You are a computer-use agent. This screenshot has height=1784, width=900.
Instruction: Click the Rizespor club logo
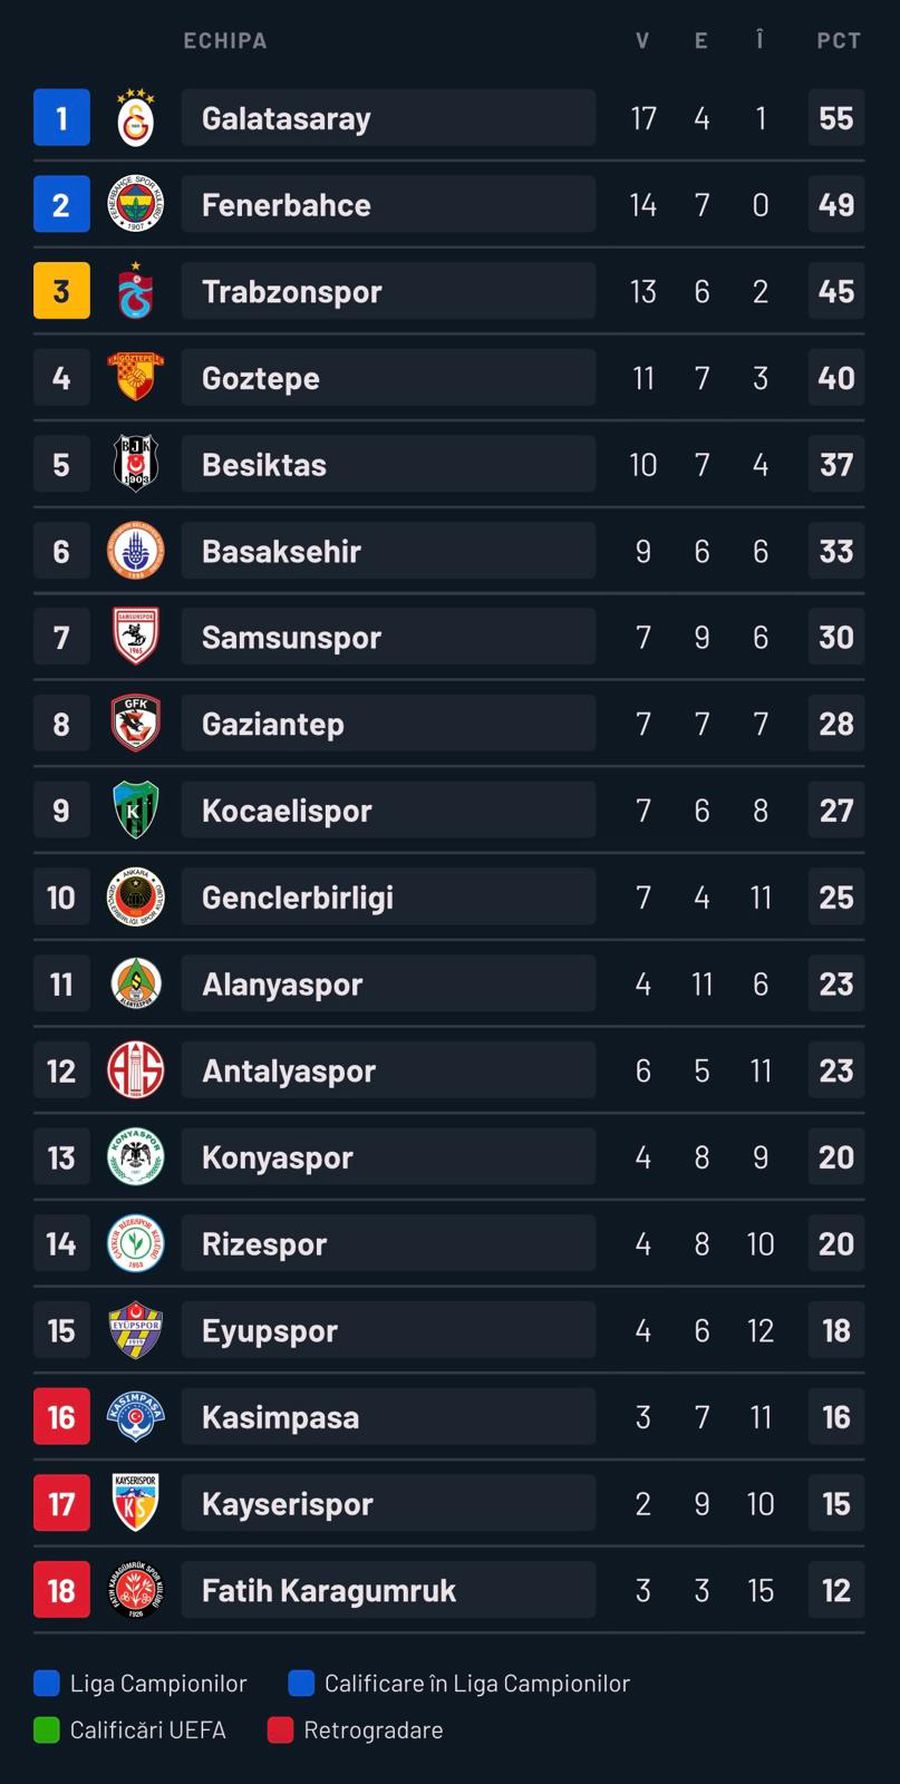click(x=135, y=1244)
